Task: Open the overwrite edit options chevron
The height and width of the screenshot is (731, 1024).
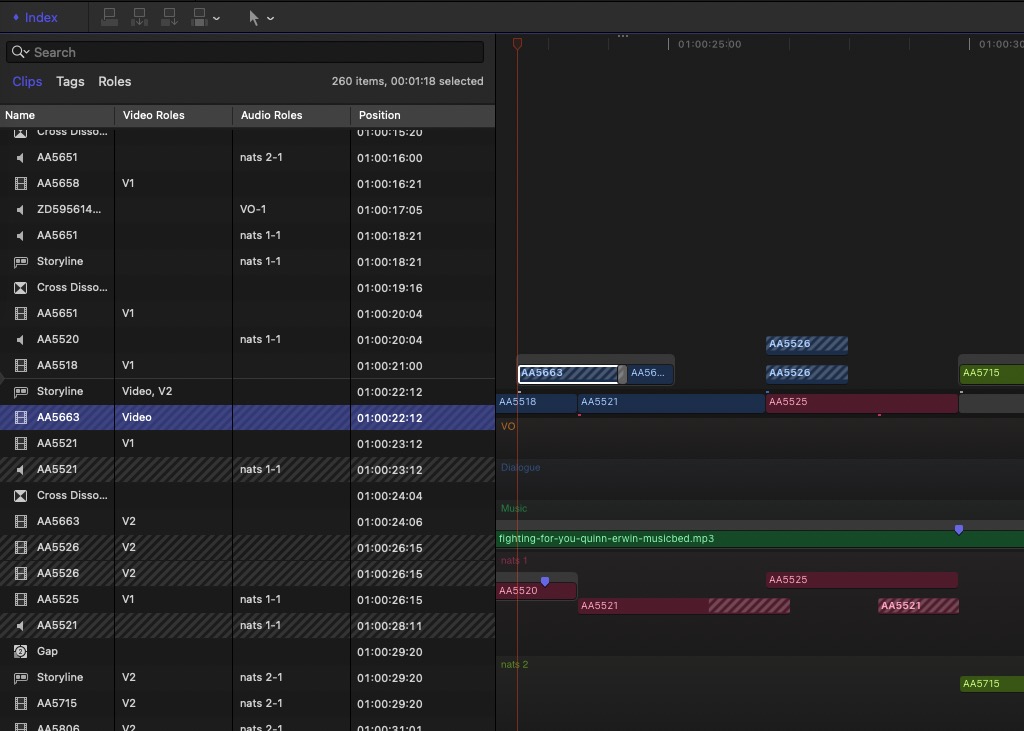Action: (x=218, y=17)
